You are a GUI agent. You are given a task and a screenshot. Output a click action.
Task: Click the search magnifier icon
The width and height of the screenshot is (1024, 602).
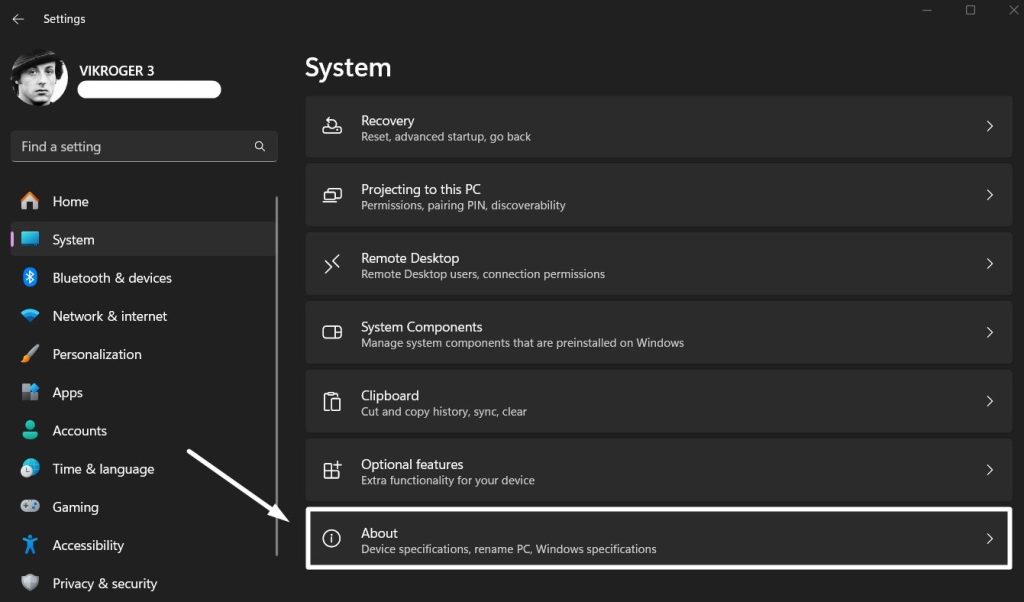pos(259,146)
